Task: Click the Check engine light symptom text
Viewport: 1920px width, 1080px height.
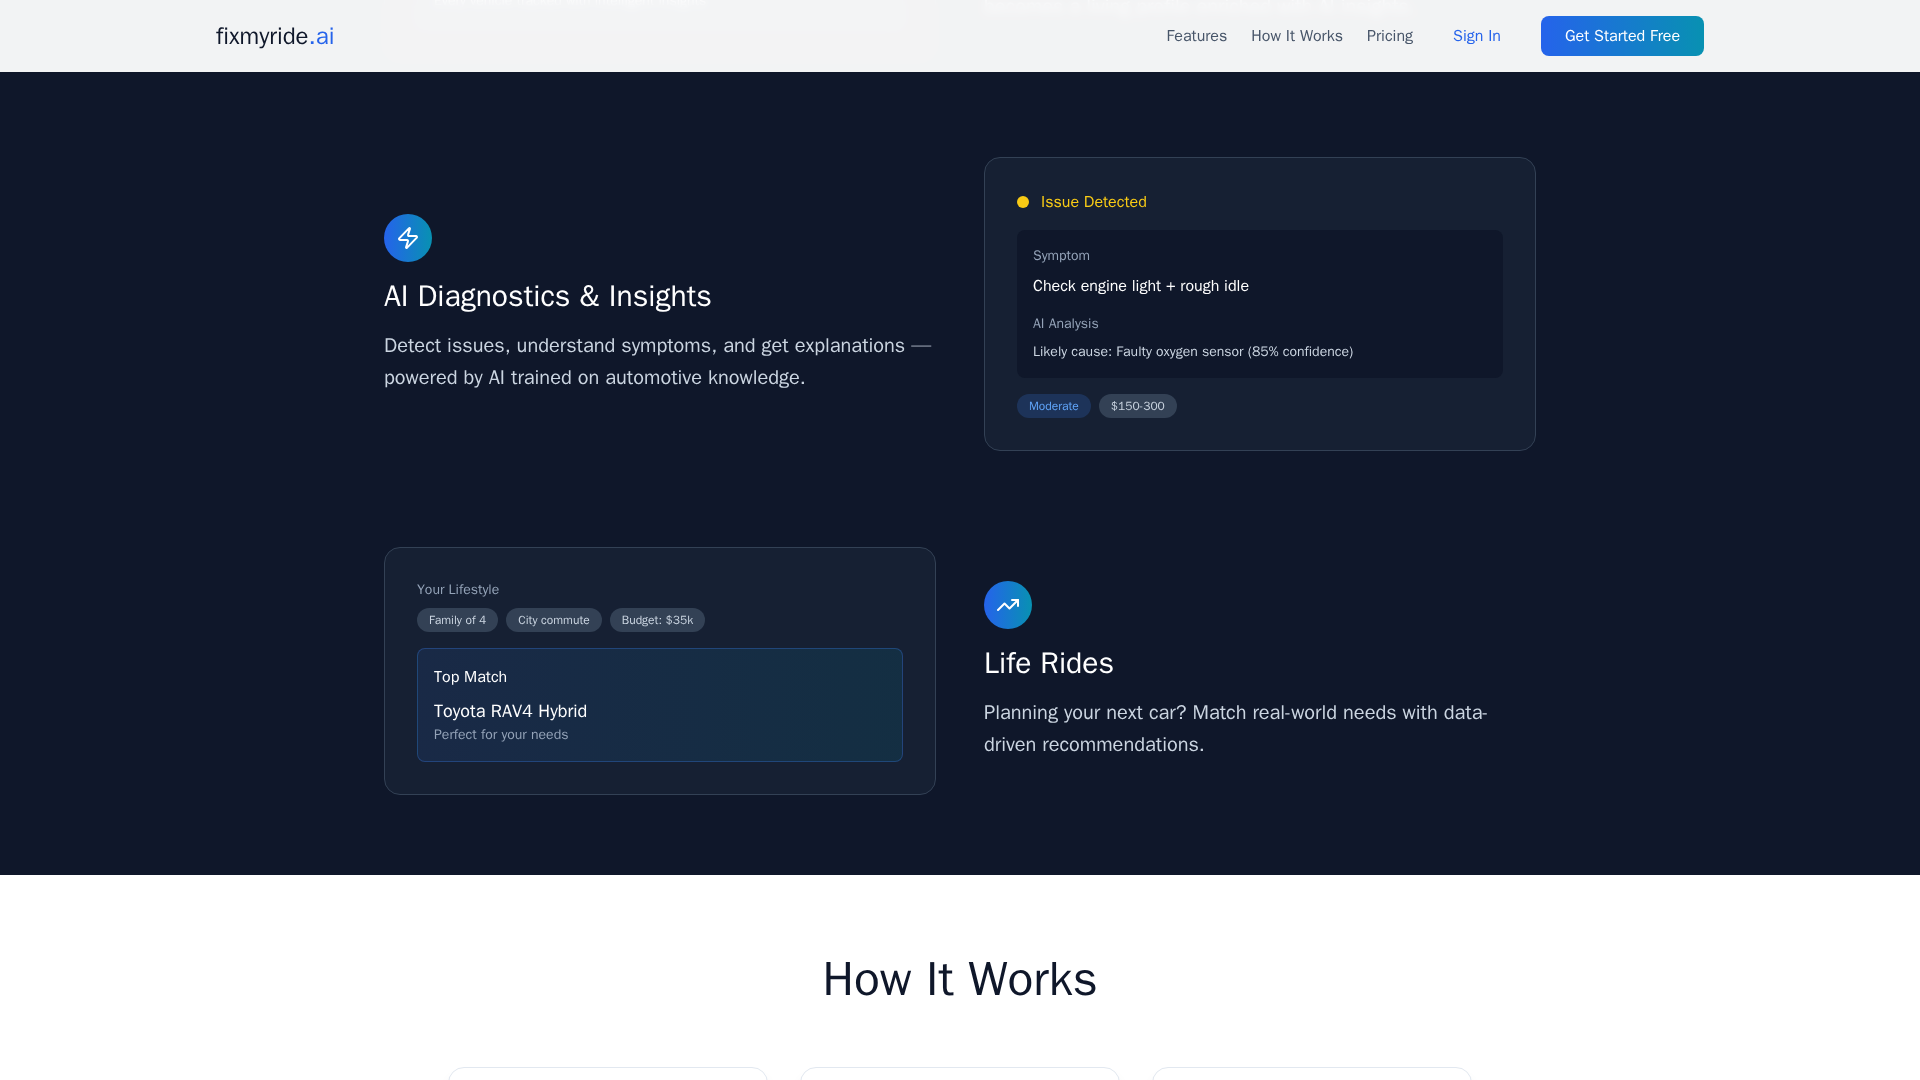Action: pos(1140,286)
